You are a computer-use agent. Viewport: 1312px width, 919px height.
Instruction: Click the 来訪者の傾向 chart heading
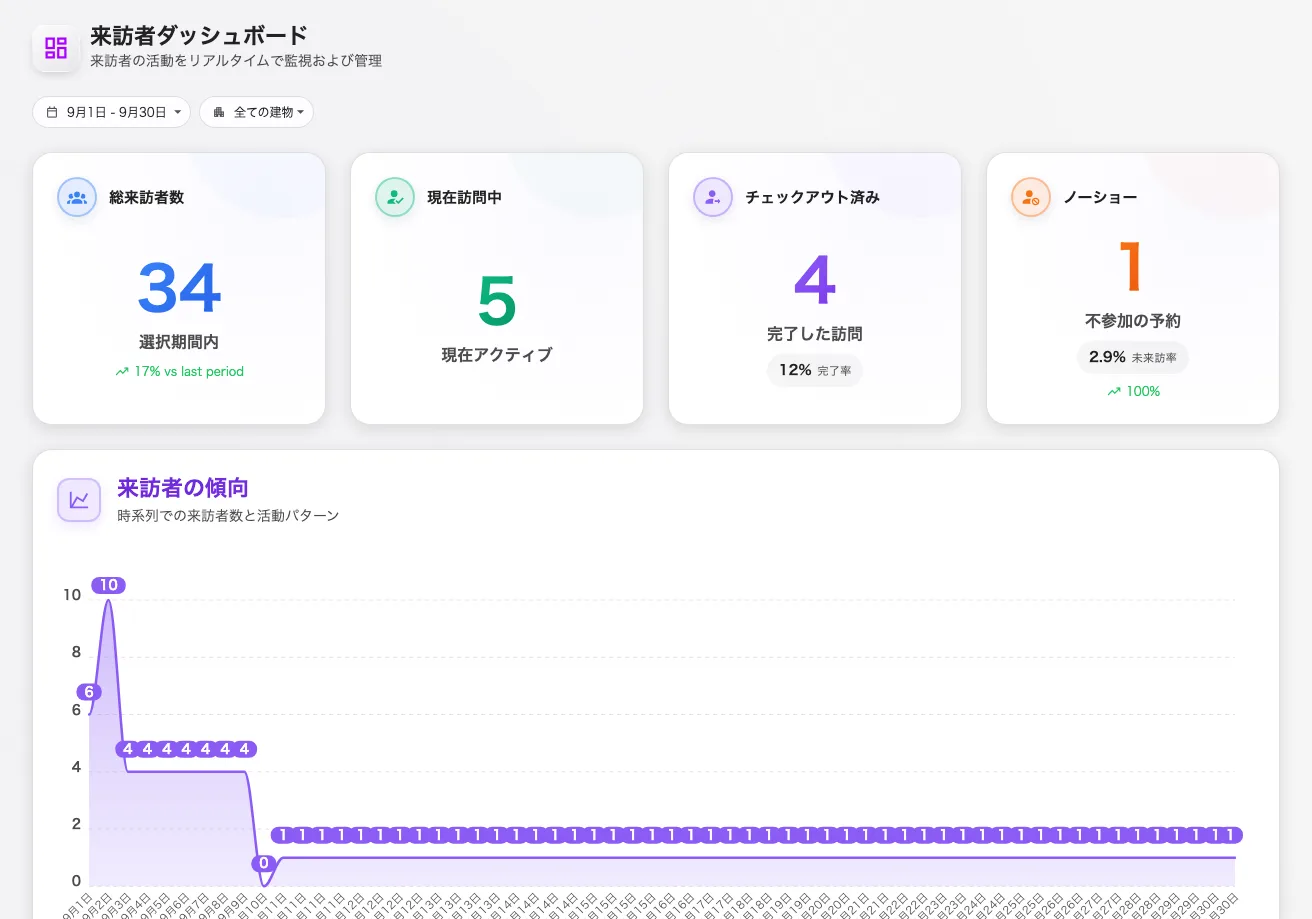[183, 488]
